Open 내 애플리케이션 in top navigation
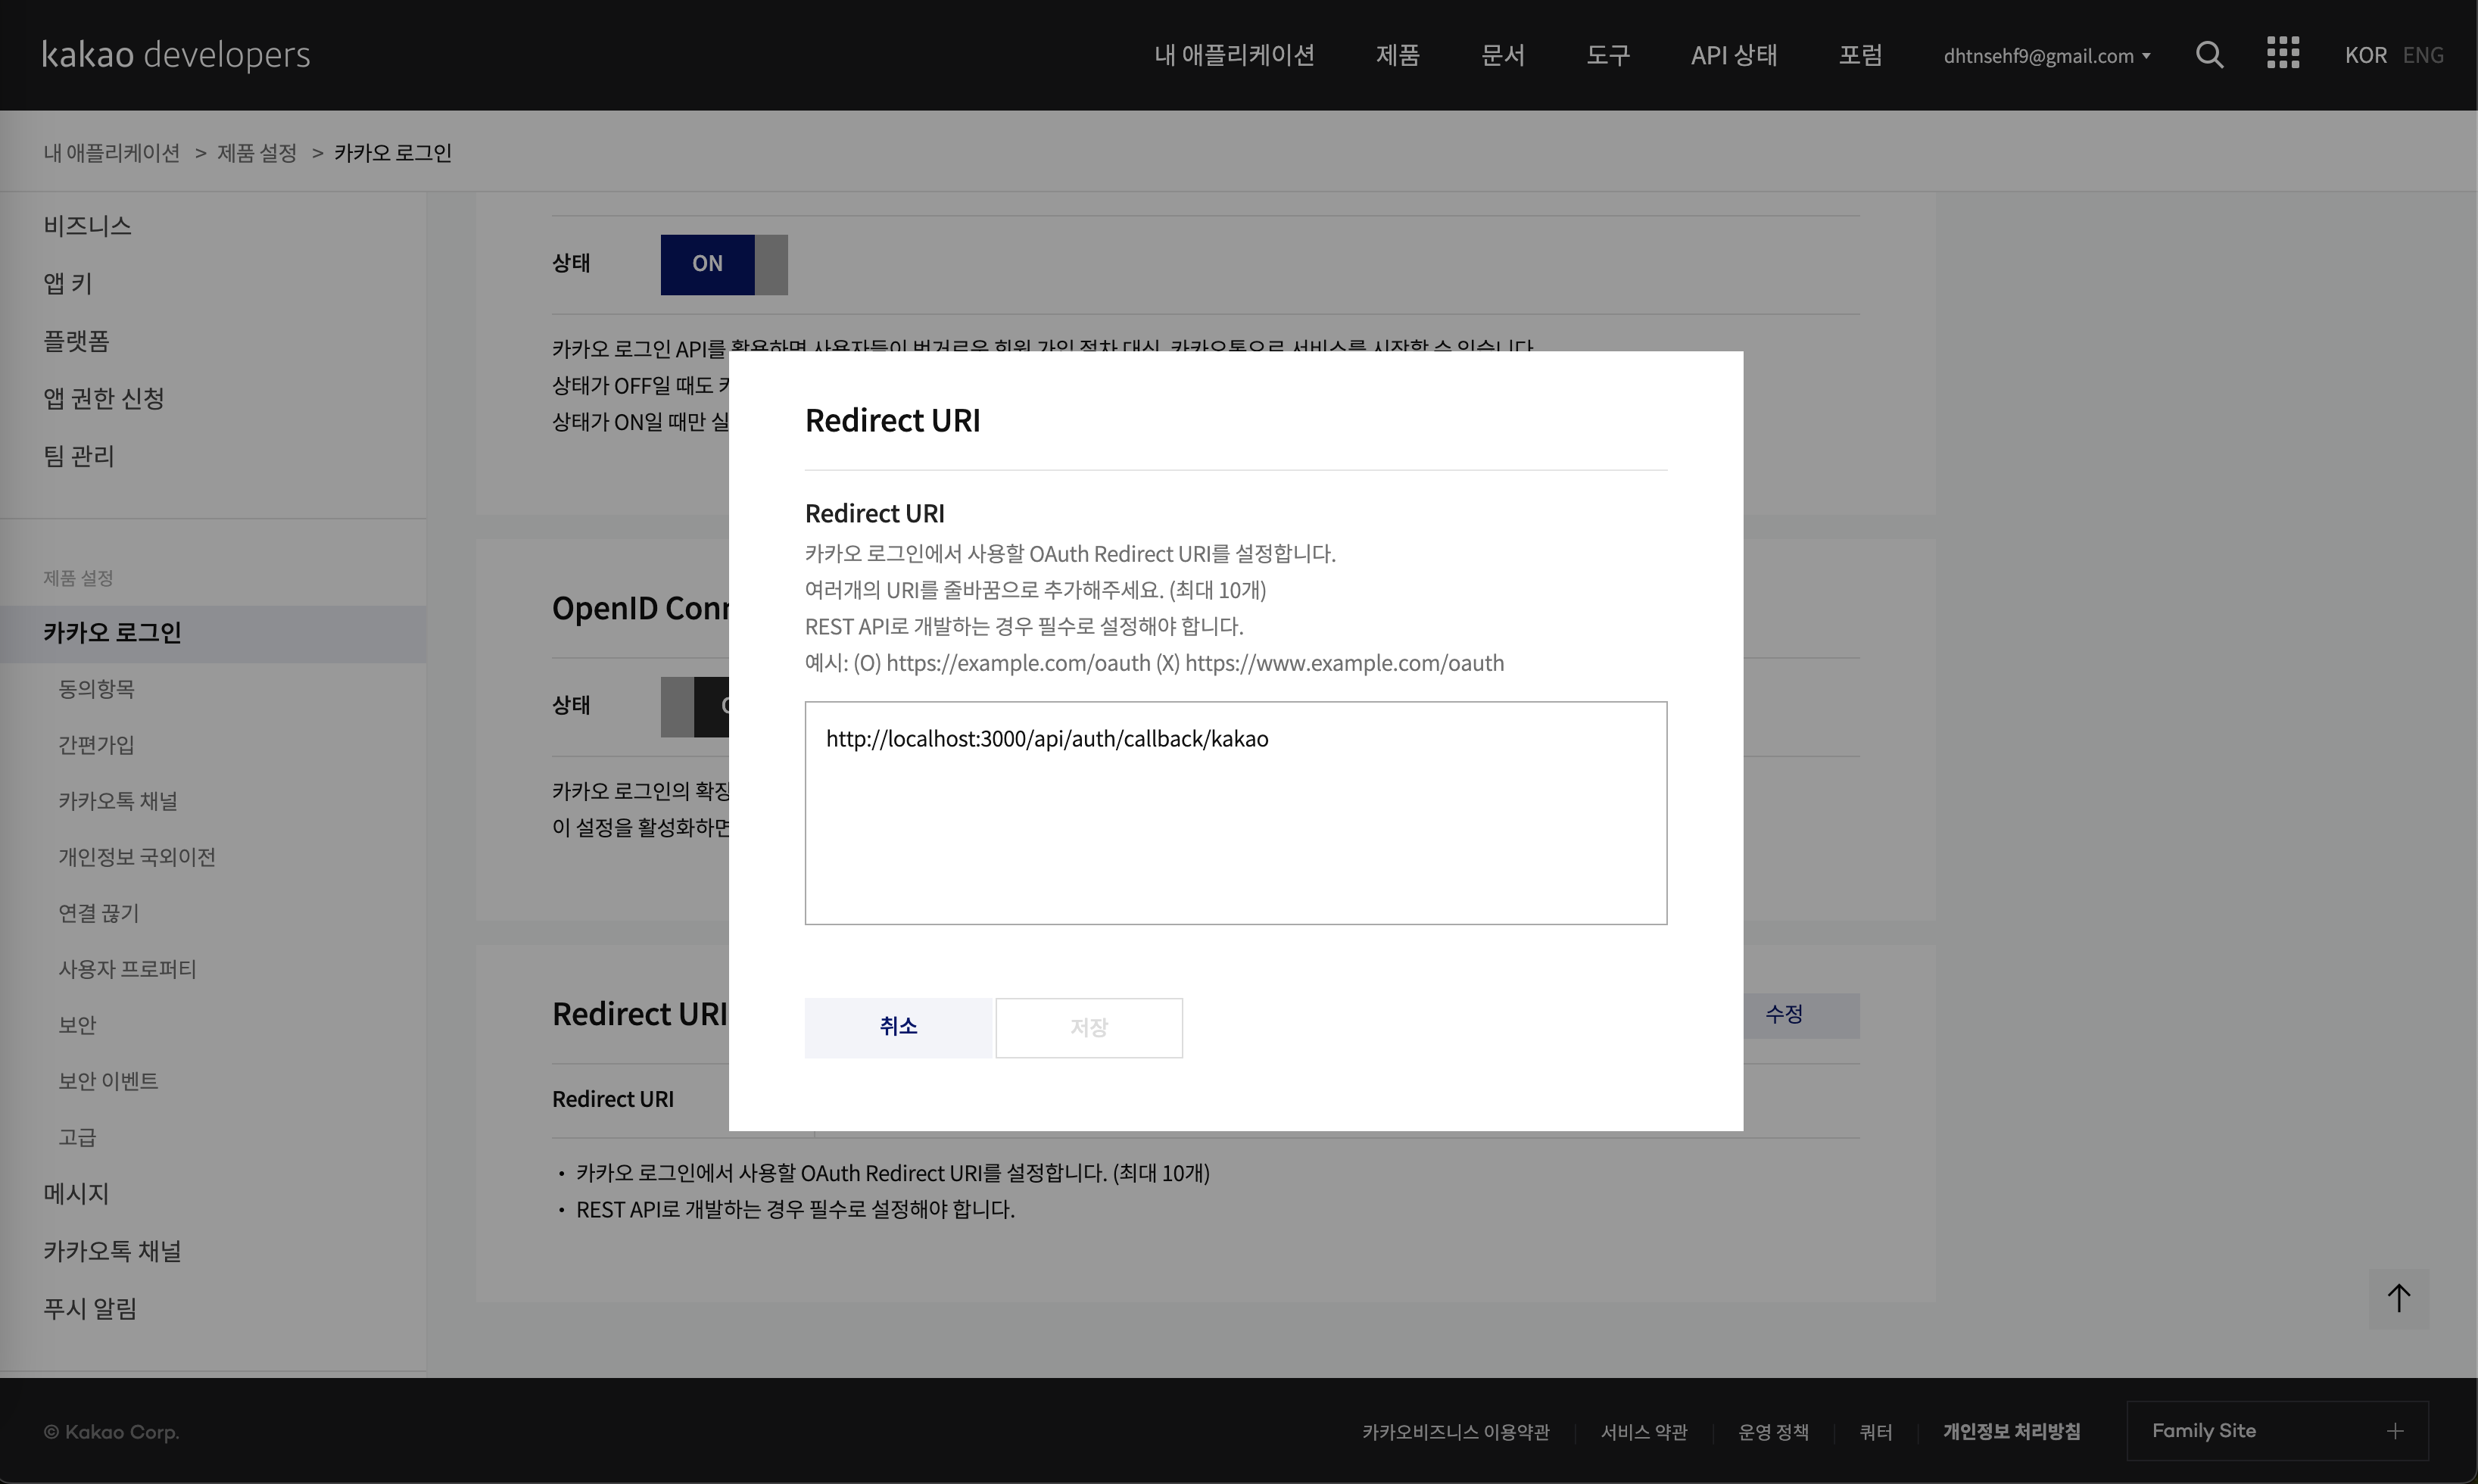The height and width of the screenshot is (1484, 2478). (x=1234, y=55)
